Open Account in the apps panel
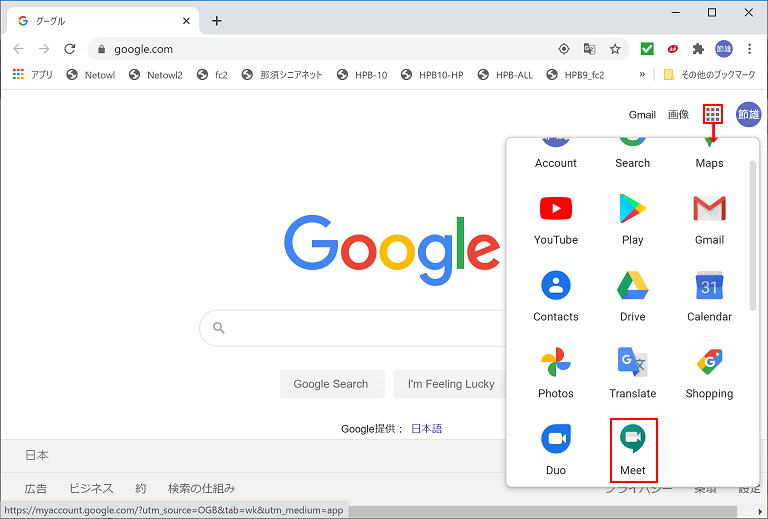 point(555,154)
